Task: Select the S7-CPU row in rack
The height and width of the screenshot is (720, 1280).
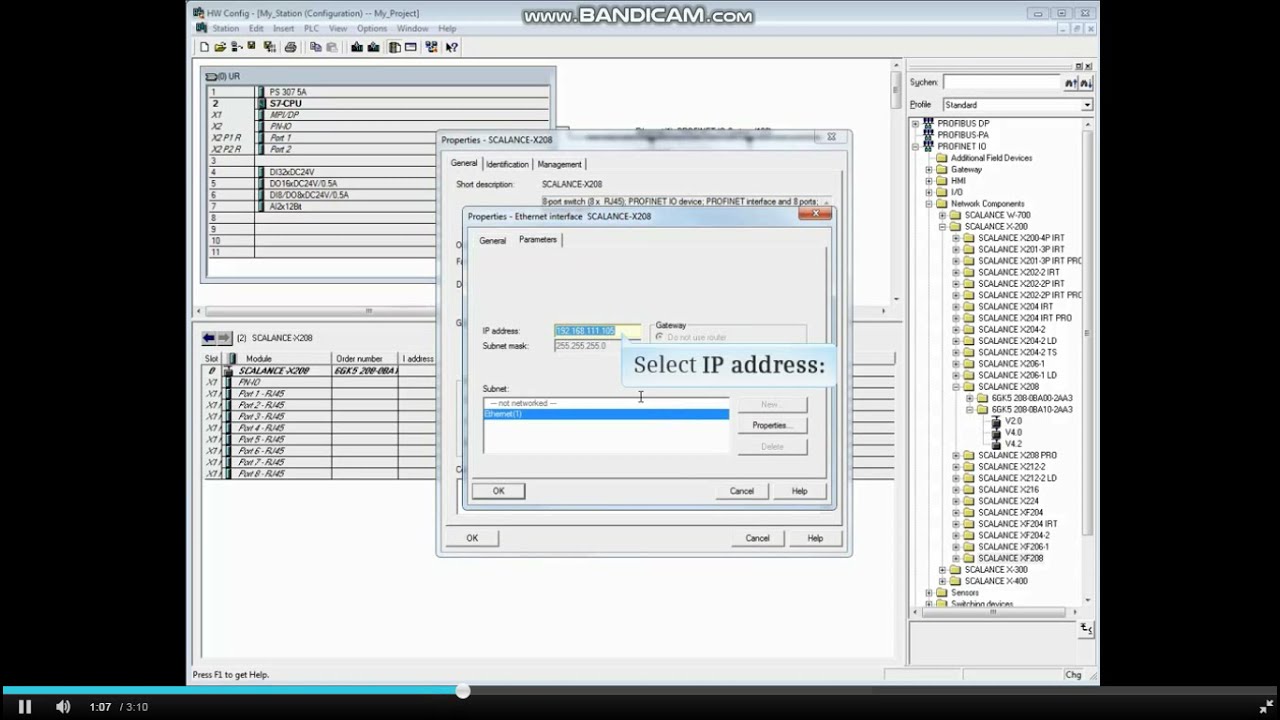Action: pyautogui.click(x=378, y=103)
